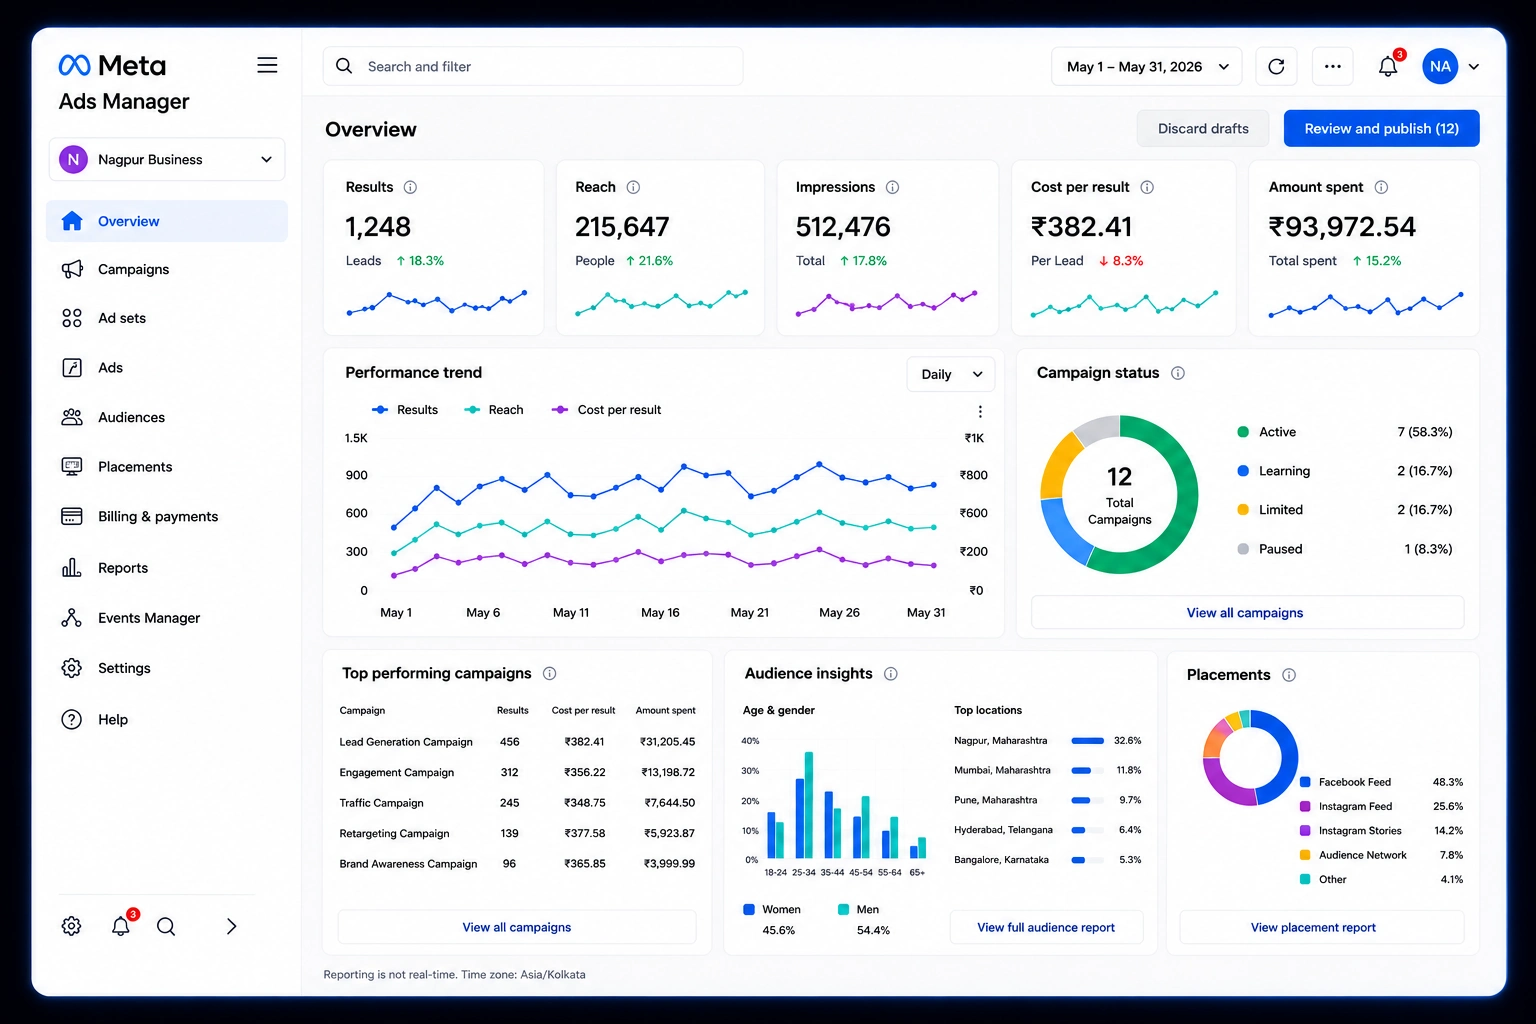
Task: Open notifications bell in top header
Action: (x=1388, y=66)
